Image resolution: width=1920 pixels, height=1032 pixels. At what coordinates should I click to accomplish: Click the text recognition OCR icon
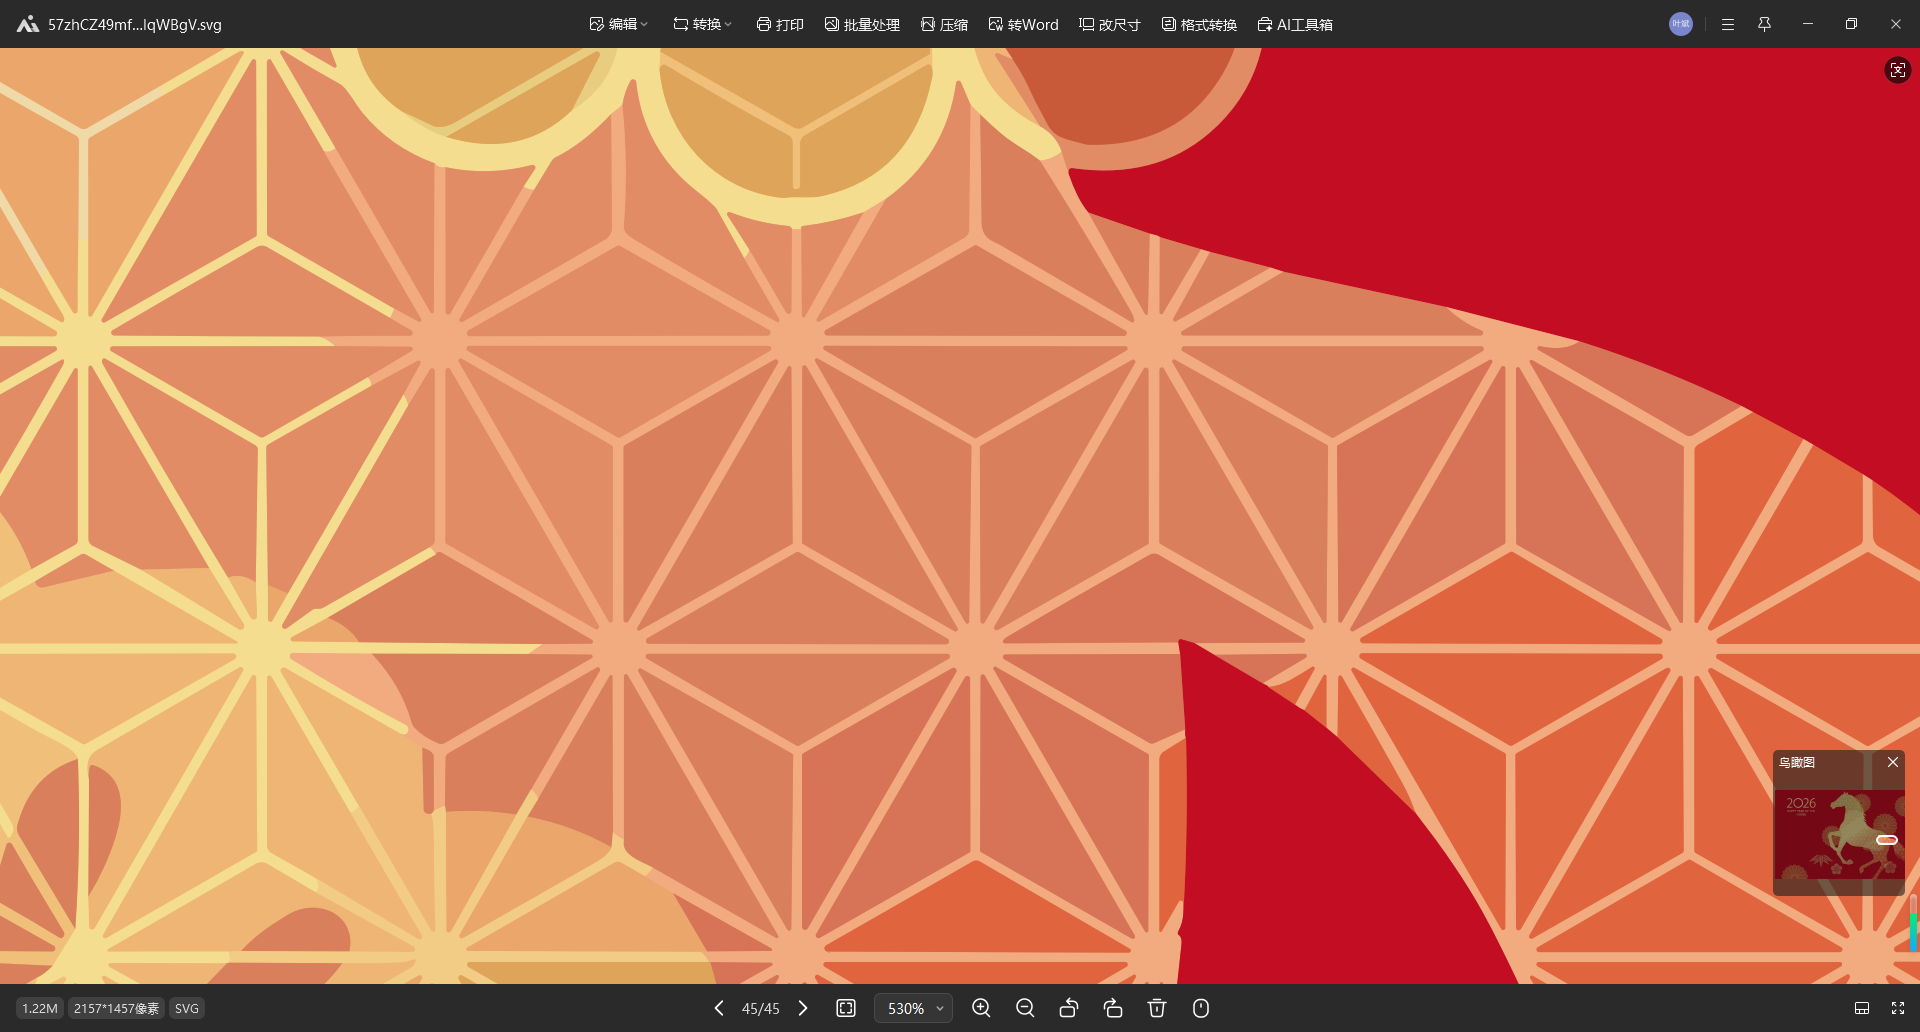point(1897,70)
